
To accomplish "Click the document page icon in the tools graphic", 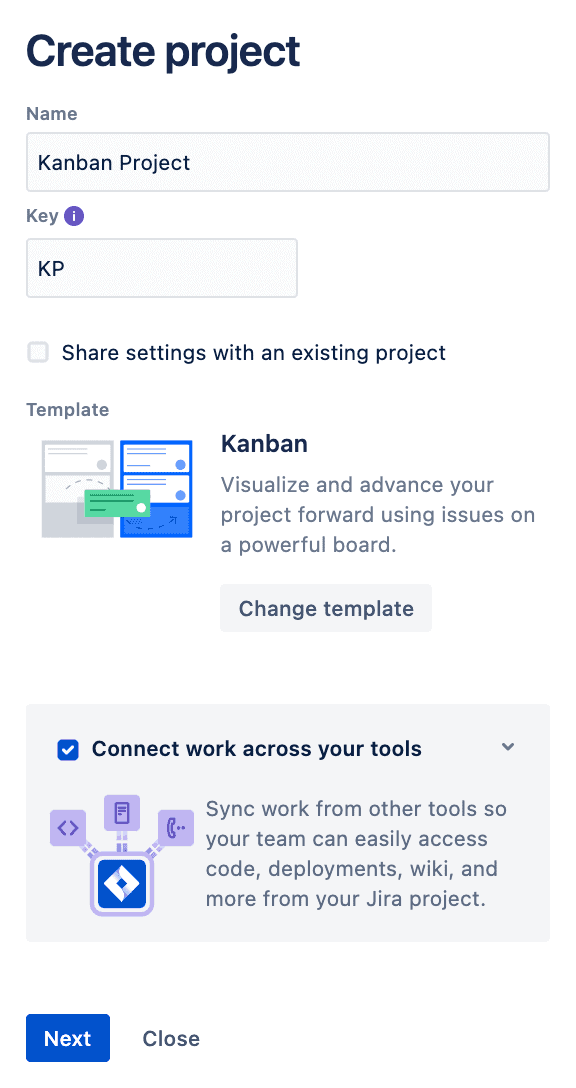I will 122,813.
